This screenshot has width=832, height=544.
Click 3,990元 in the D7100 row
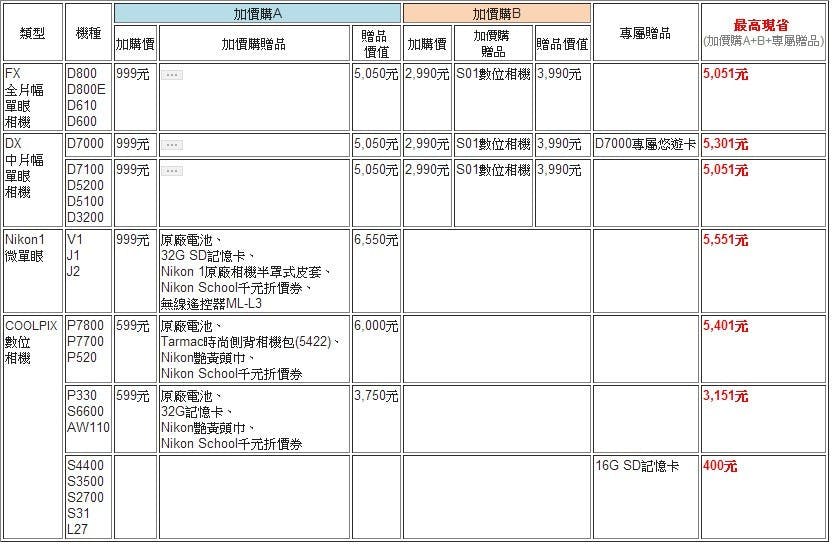click(559, 170)
